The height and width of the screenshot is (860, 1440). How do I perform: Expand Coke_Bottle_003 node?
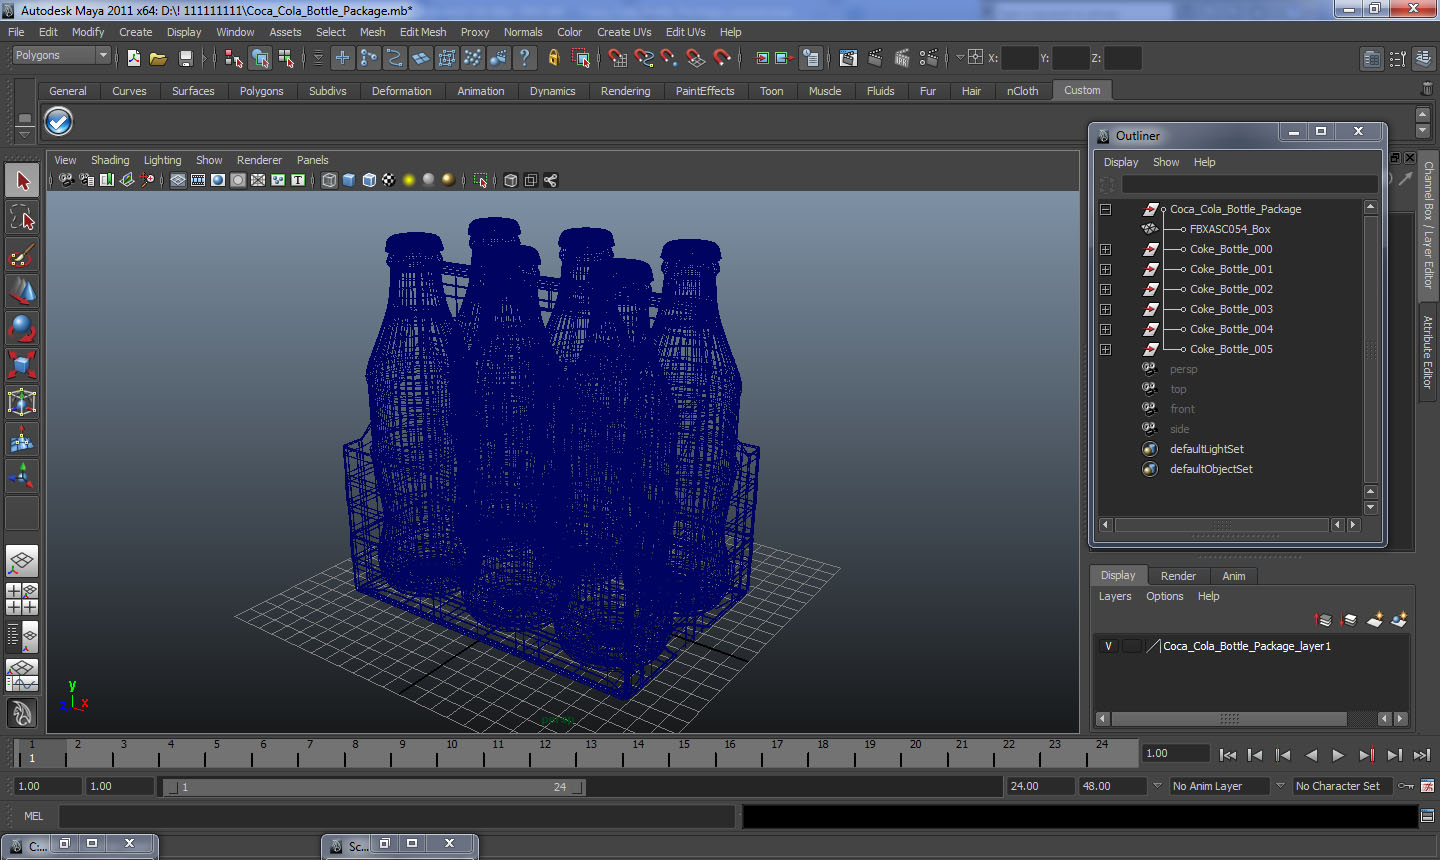(1105, 309)
